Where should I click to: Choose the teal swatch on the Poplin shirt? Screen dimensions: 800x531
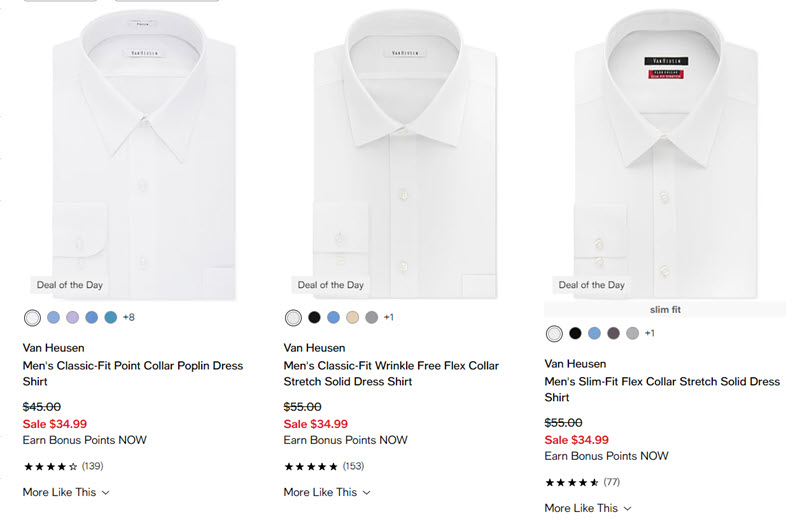111,317
